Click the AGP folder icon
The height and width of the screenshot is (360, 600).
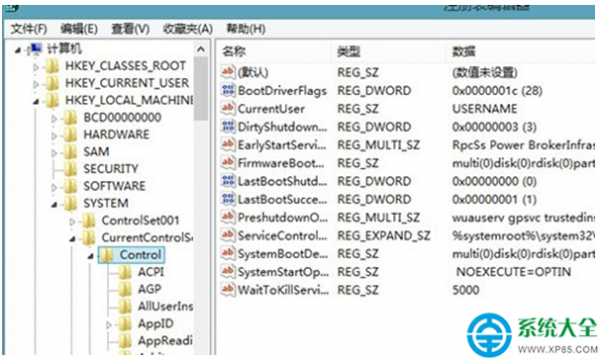point(125,290)
